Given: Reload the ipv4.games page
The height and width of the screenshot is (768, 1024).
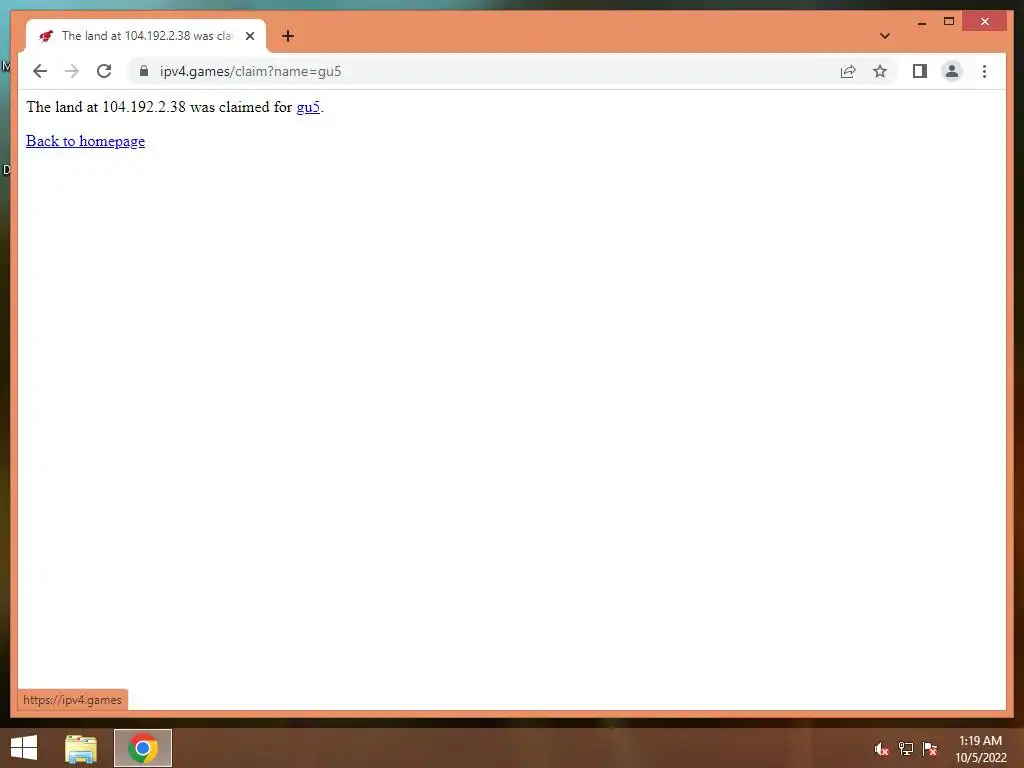Looking at the screenshot, I should pyautogui.click(x=104, y=71).
